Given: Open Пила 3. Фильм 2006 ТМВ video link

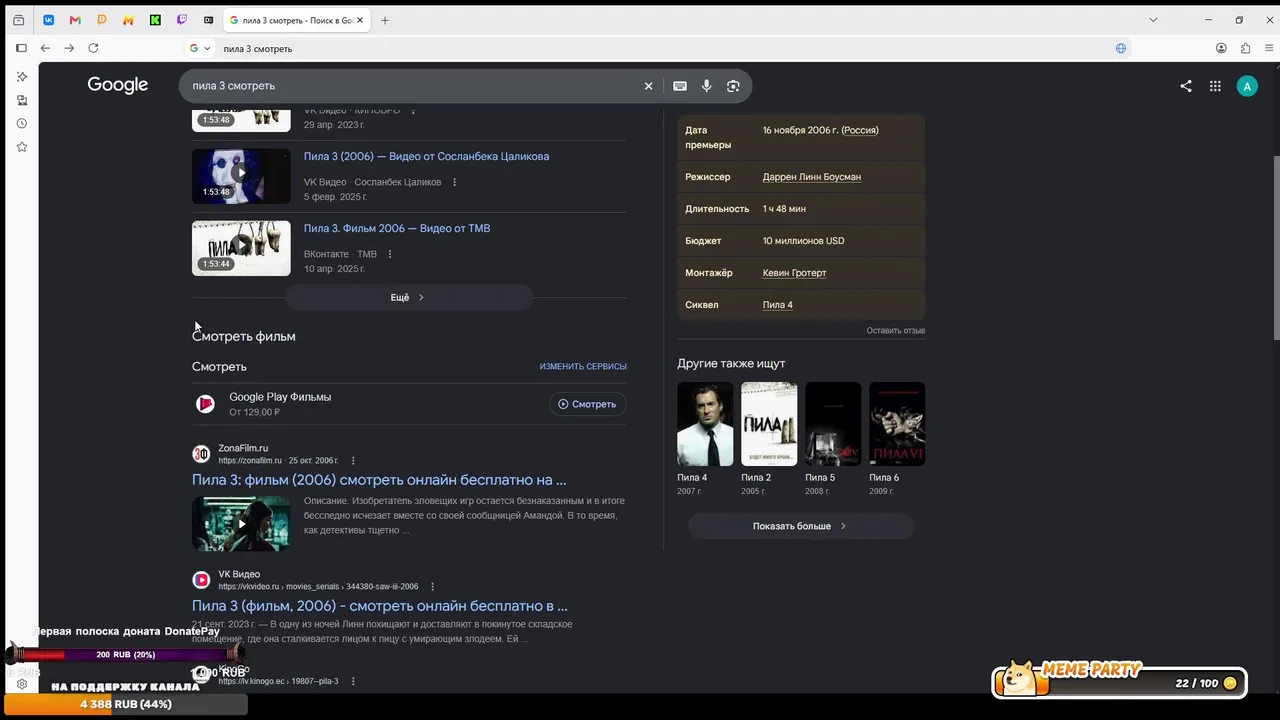Looking at the screenshot, I should [397, 228].
